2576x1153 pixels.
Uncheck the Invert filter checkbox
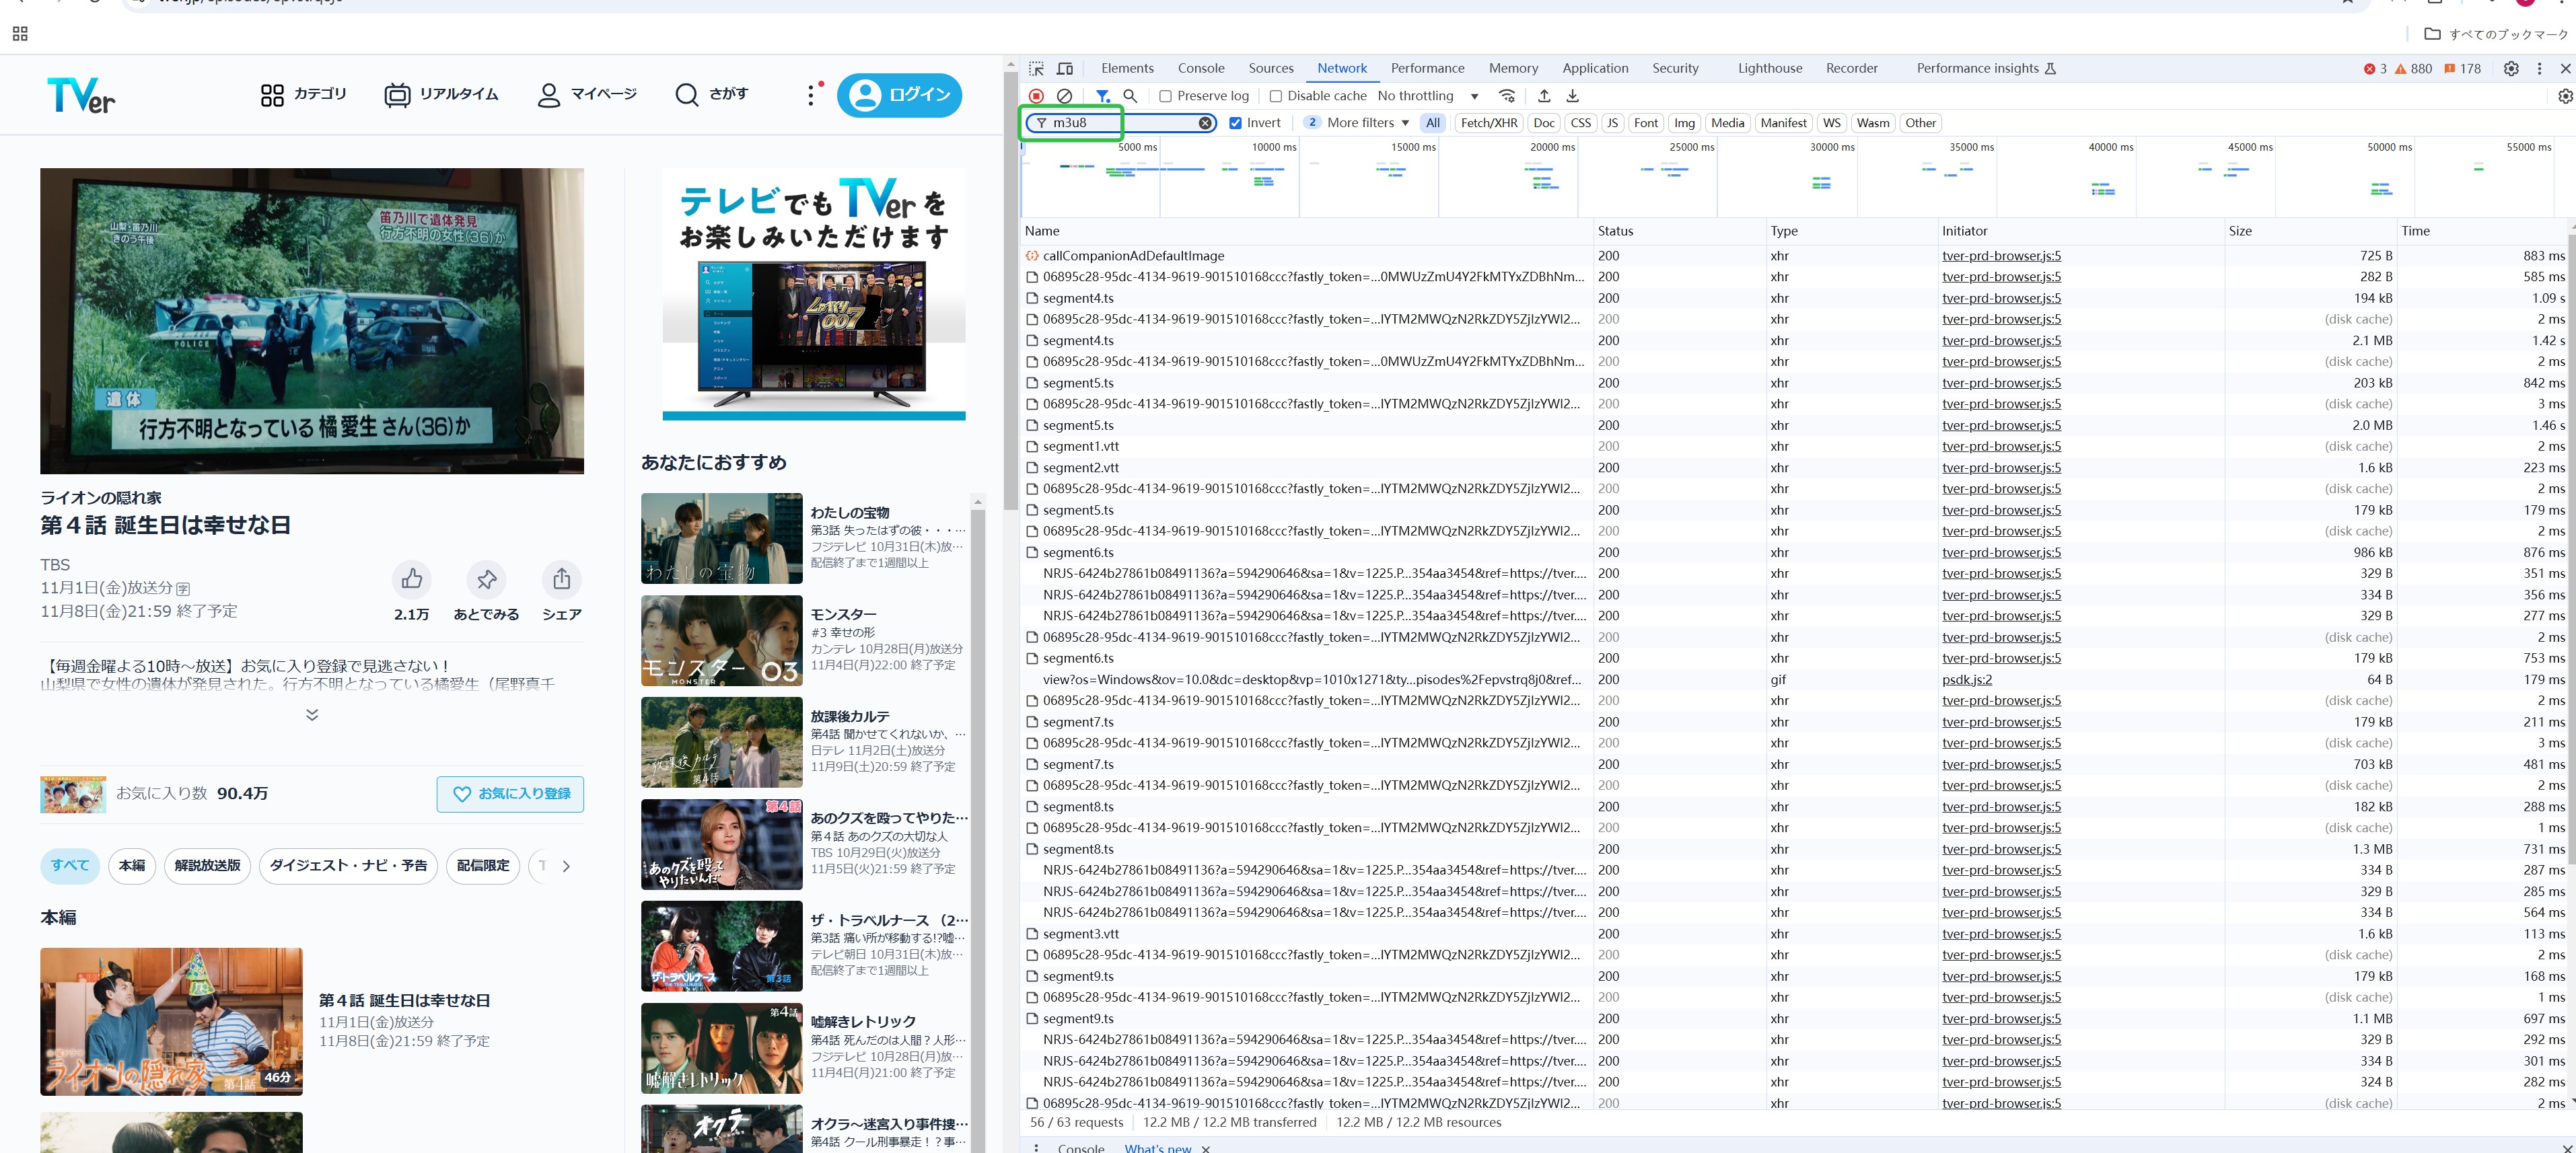pyautogui.click(x=1237, y=122)
